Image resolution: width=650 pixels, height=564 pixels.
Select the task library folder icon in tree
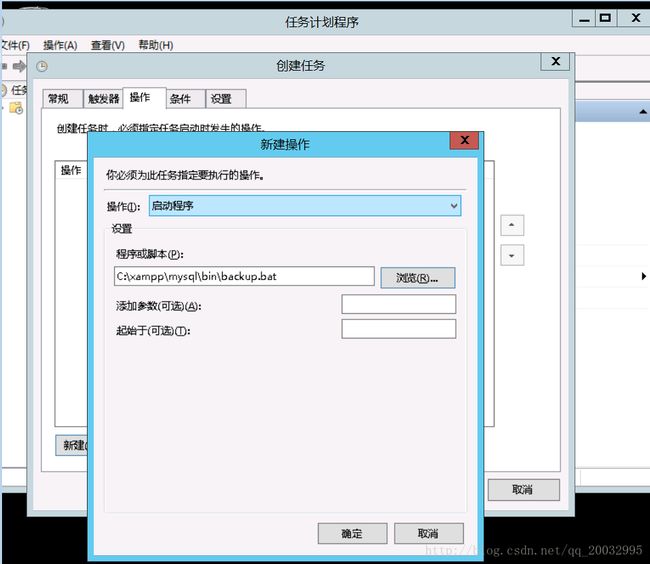point(17,109)
